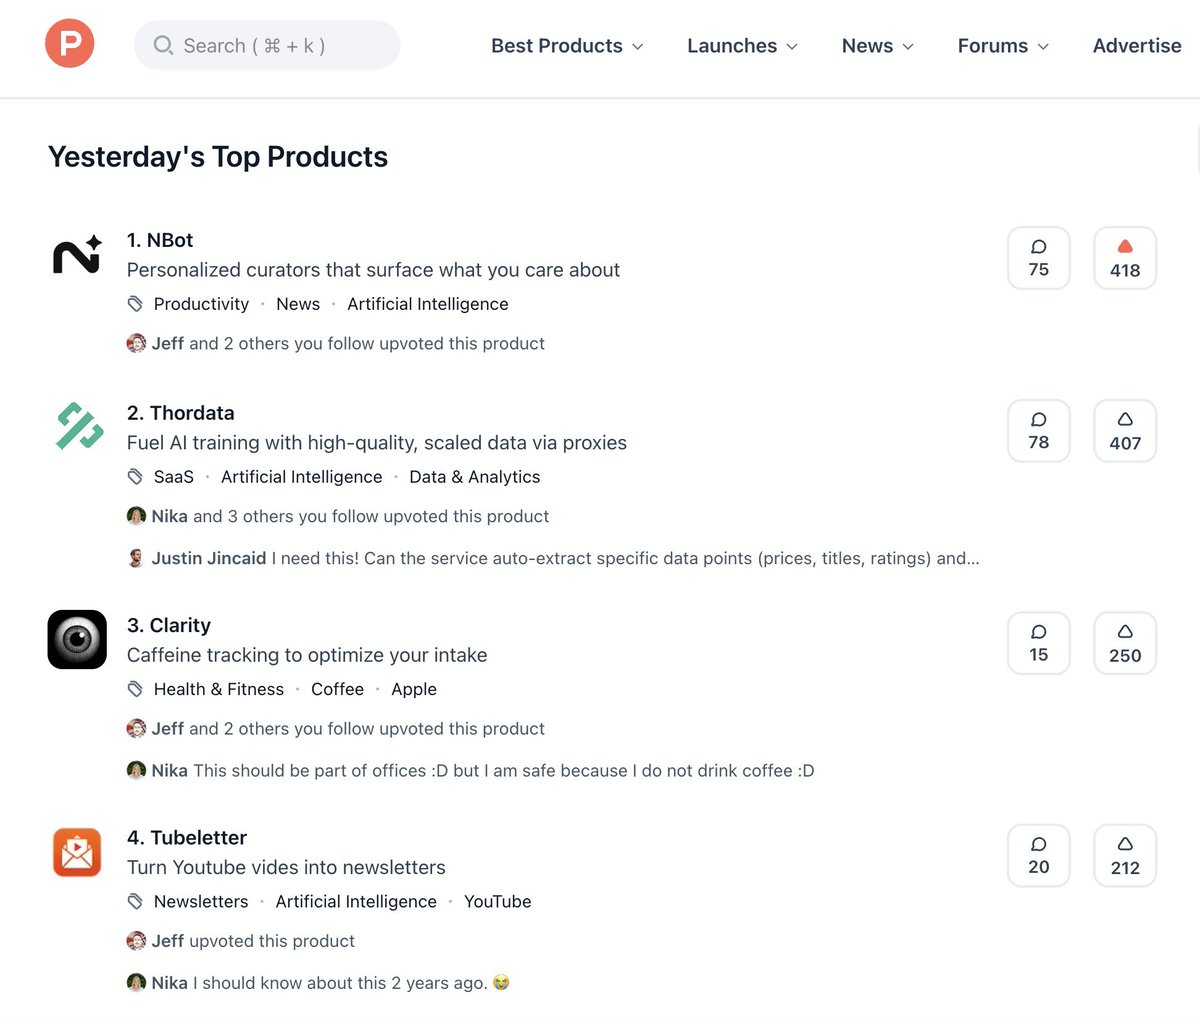Select NBot's Productivity topic
The height and width of the screenshot is (1021, 1200).
click(201, 304)
